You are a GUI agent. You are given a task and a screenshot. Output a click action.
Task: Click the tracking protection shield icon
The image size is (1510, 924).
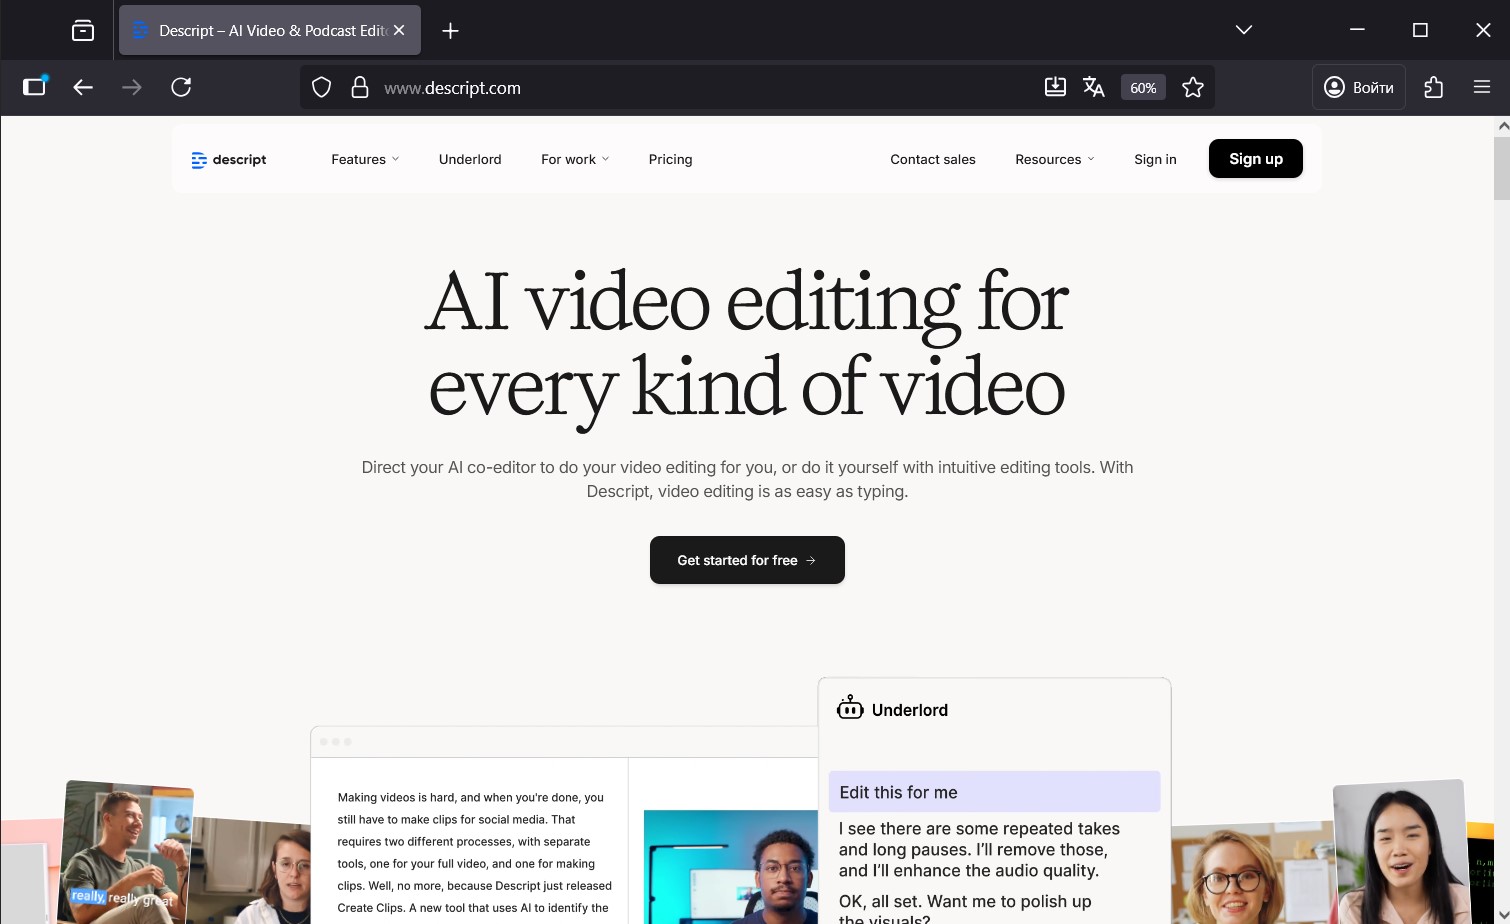point(321,88)
